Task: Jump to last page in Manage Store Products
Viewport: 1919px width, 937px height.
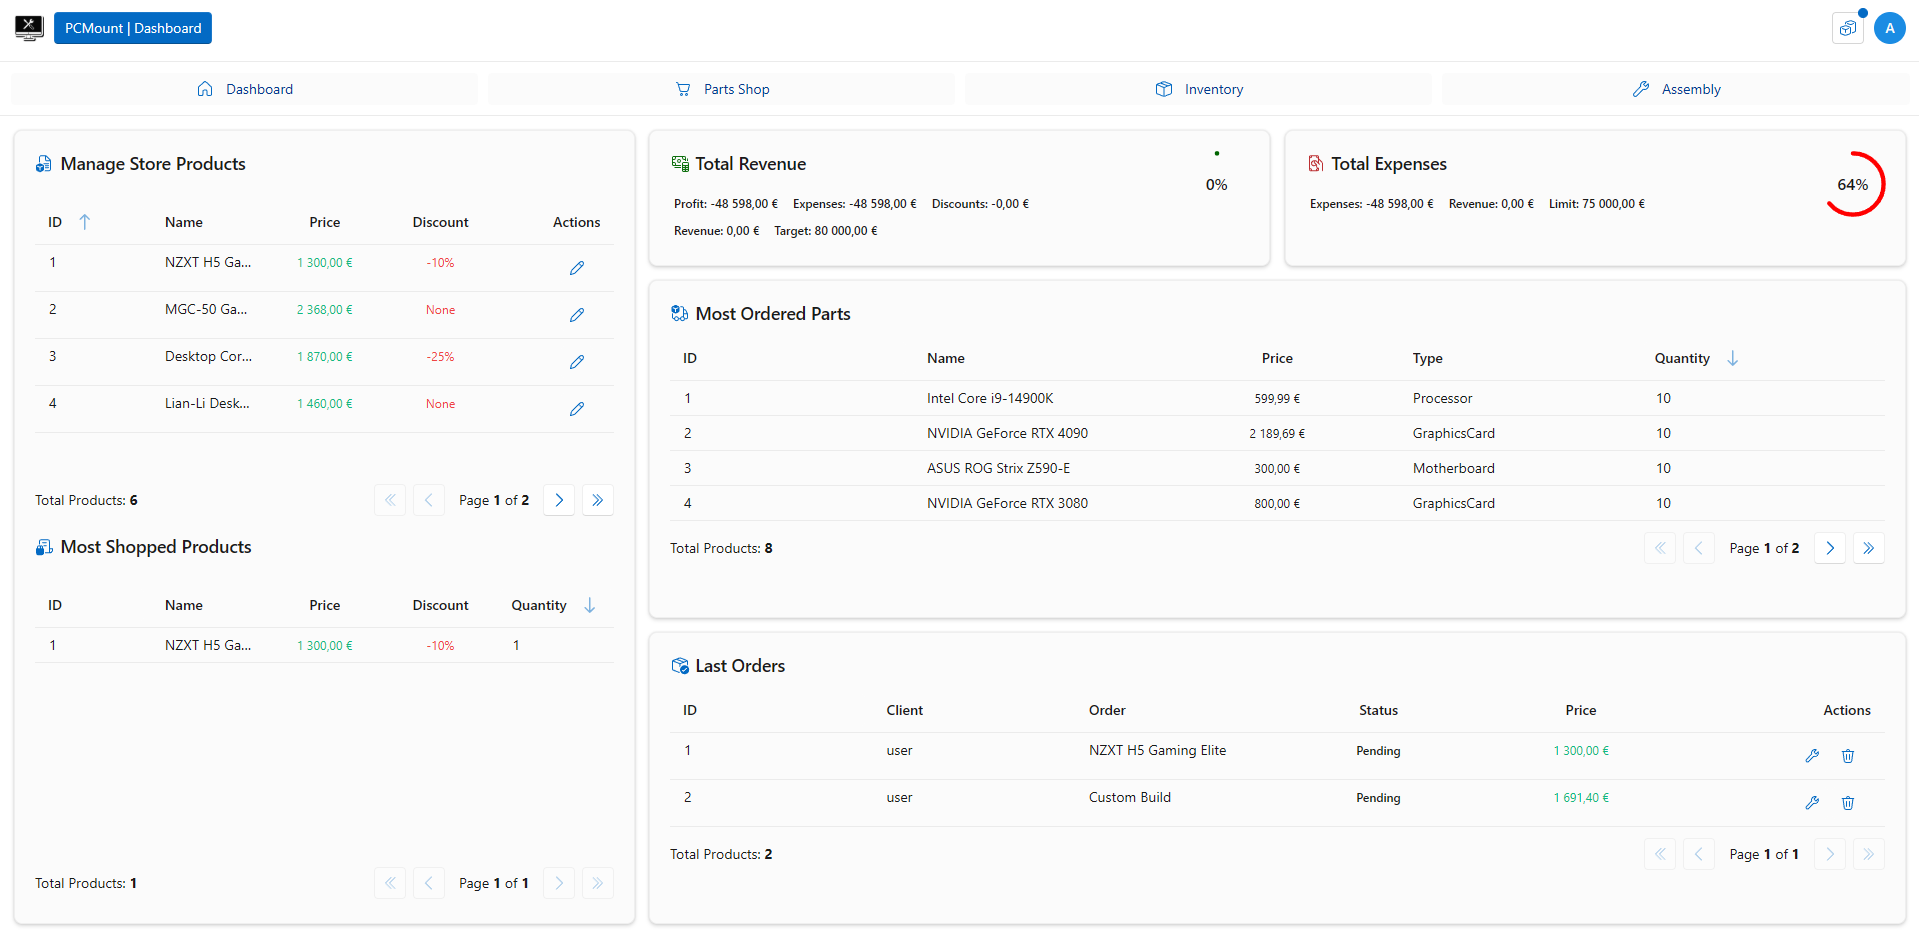Action: pyautogui.click(x=598, y=500)
